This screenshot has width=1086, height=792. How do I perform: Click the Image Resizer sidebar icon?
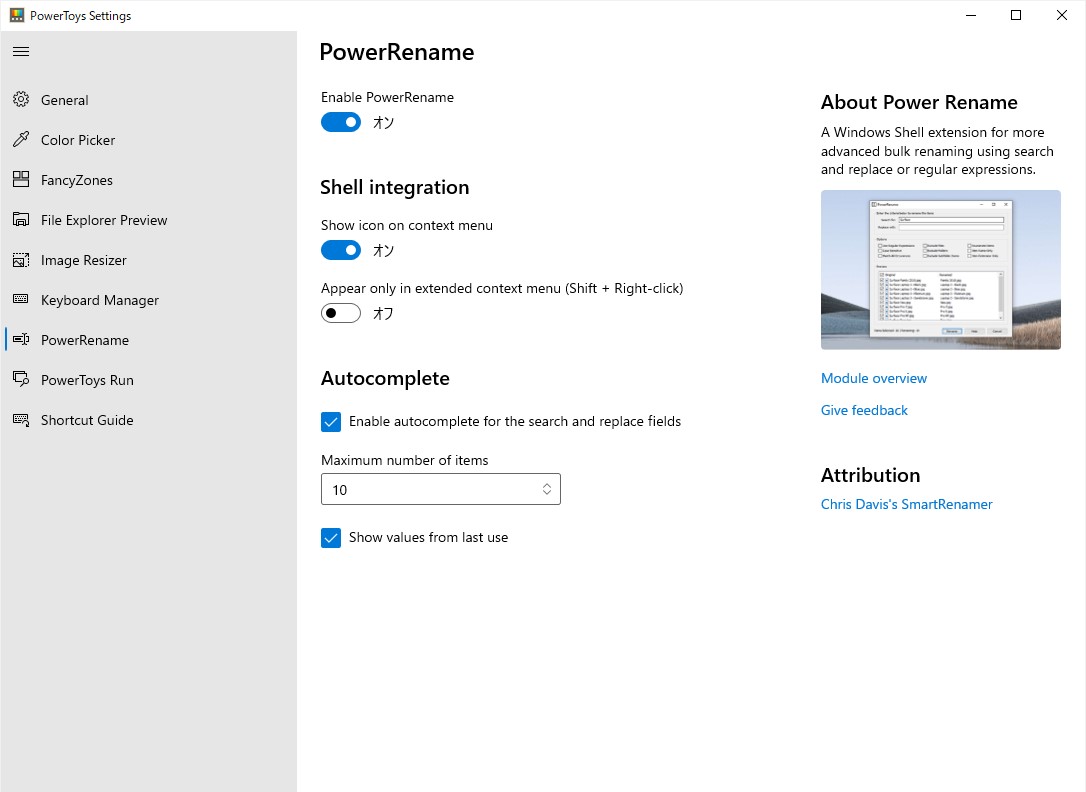click(x=21, y=260)
